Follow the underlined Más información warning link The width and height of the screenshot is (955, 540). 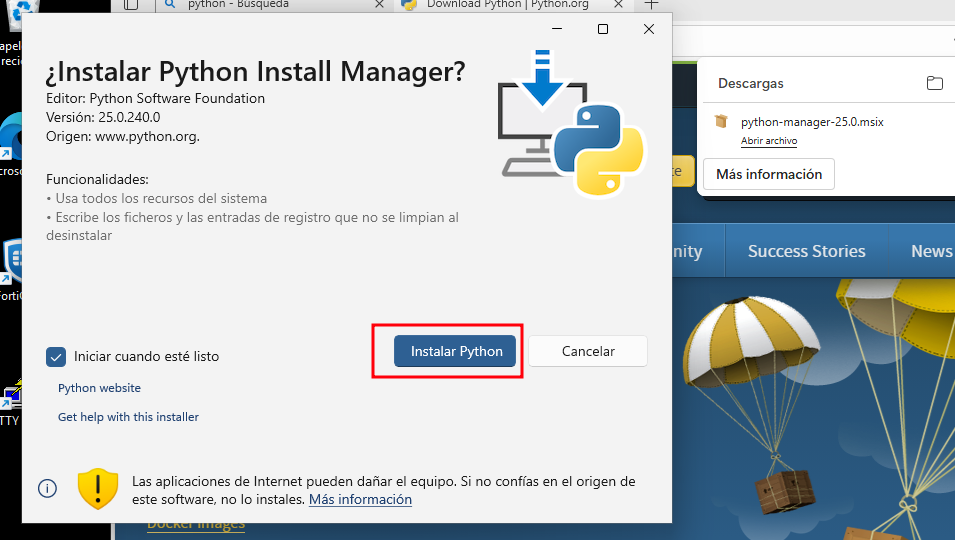pyautogui.click(x=360, y=499)
